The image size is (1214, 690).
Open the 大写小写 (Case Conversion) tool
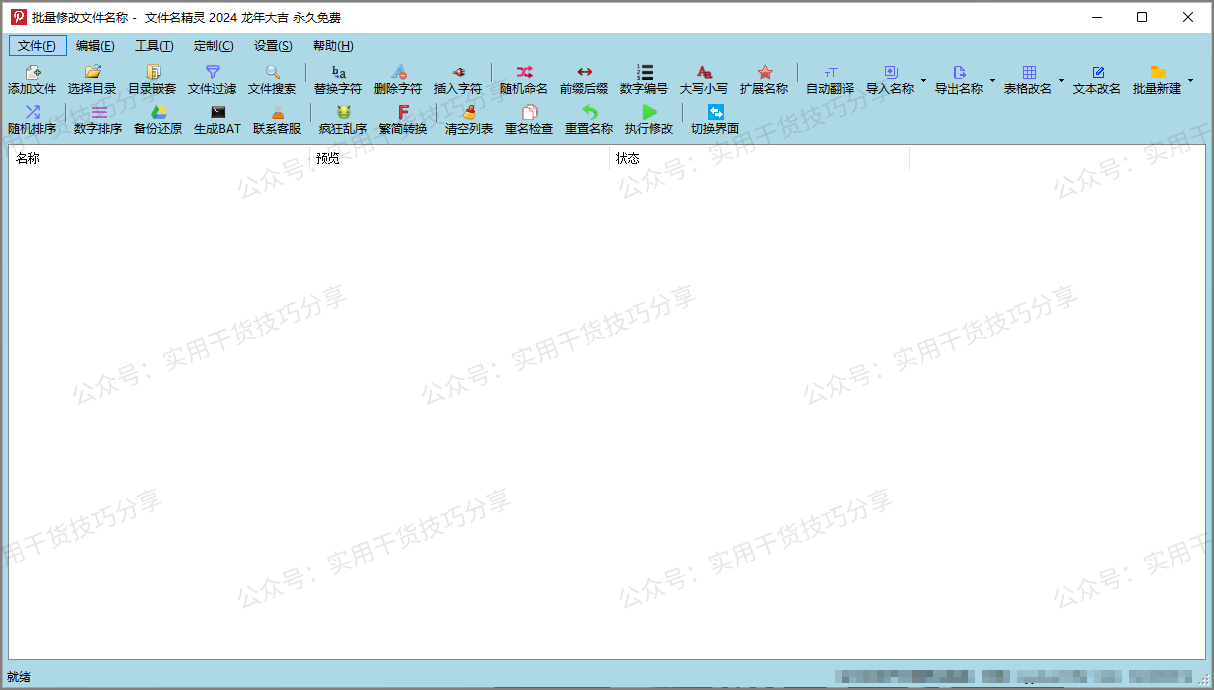704,80
